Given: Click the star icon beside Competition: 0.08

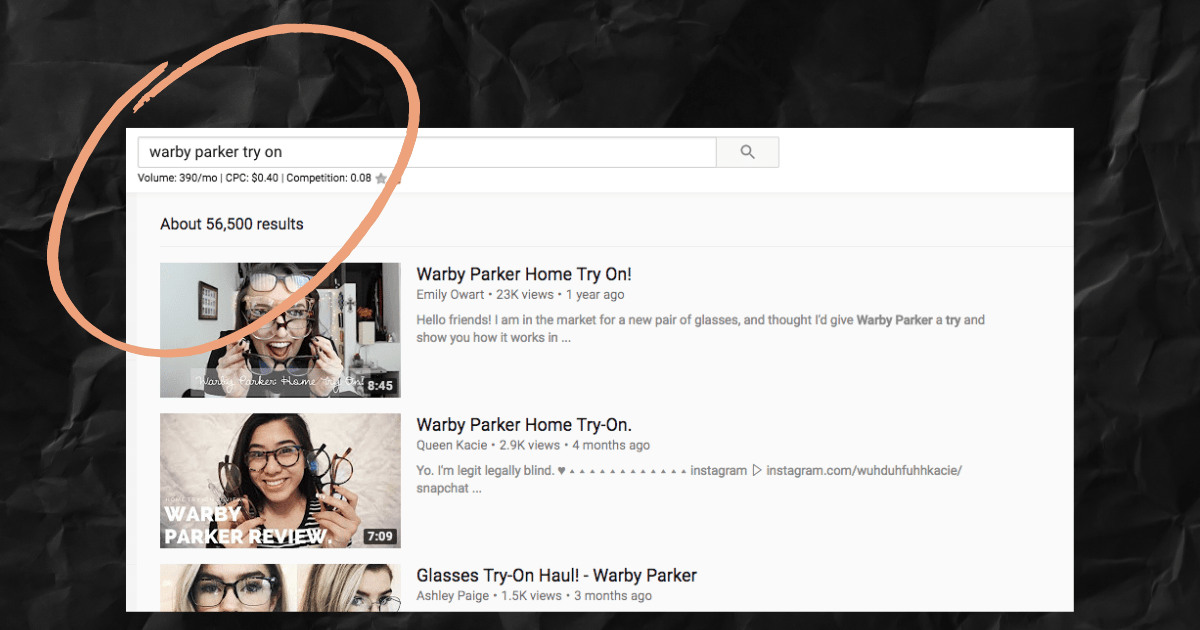Looking at the screenshot, I should tap(381, 179).
